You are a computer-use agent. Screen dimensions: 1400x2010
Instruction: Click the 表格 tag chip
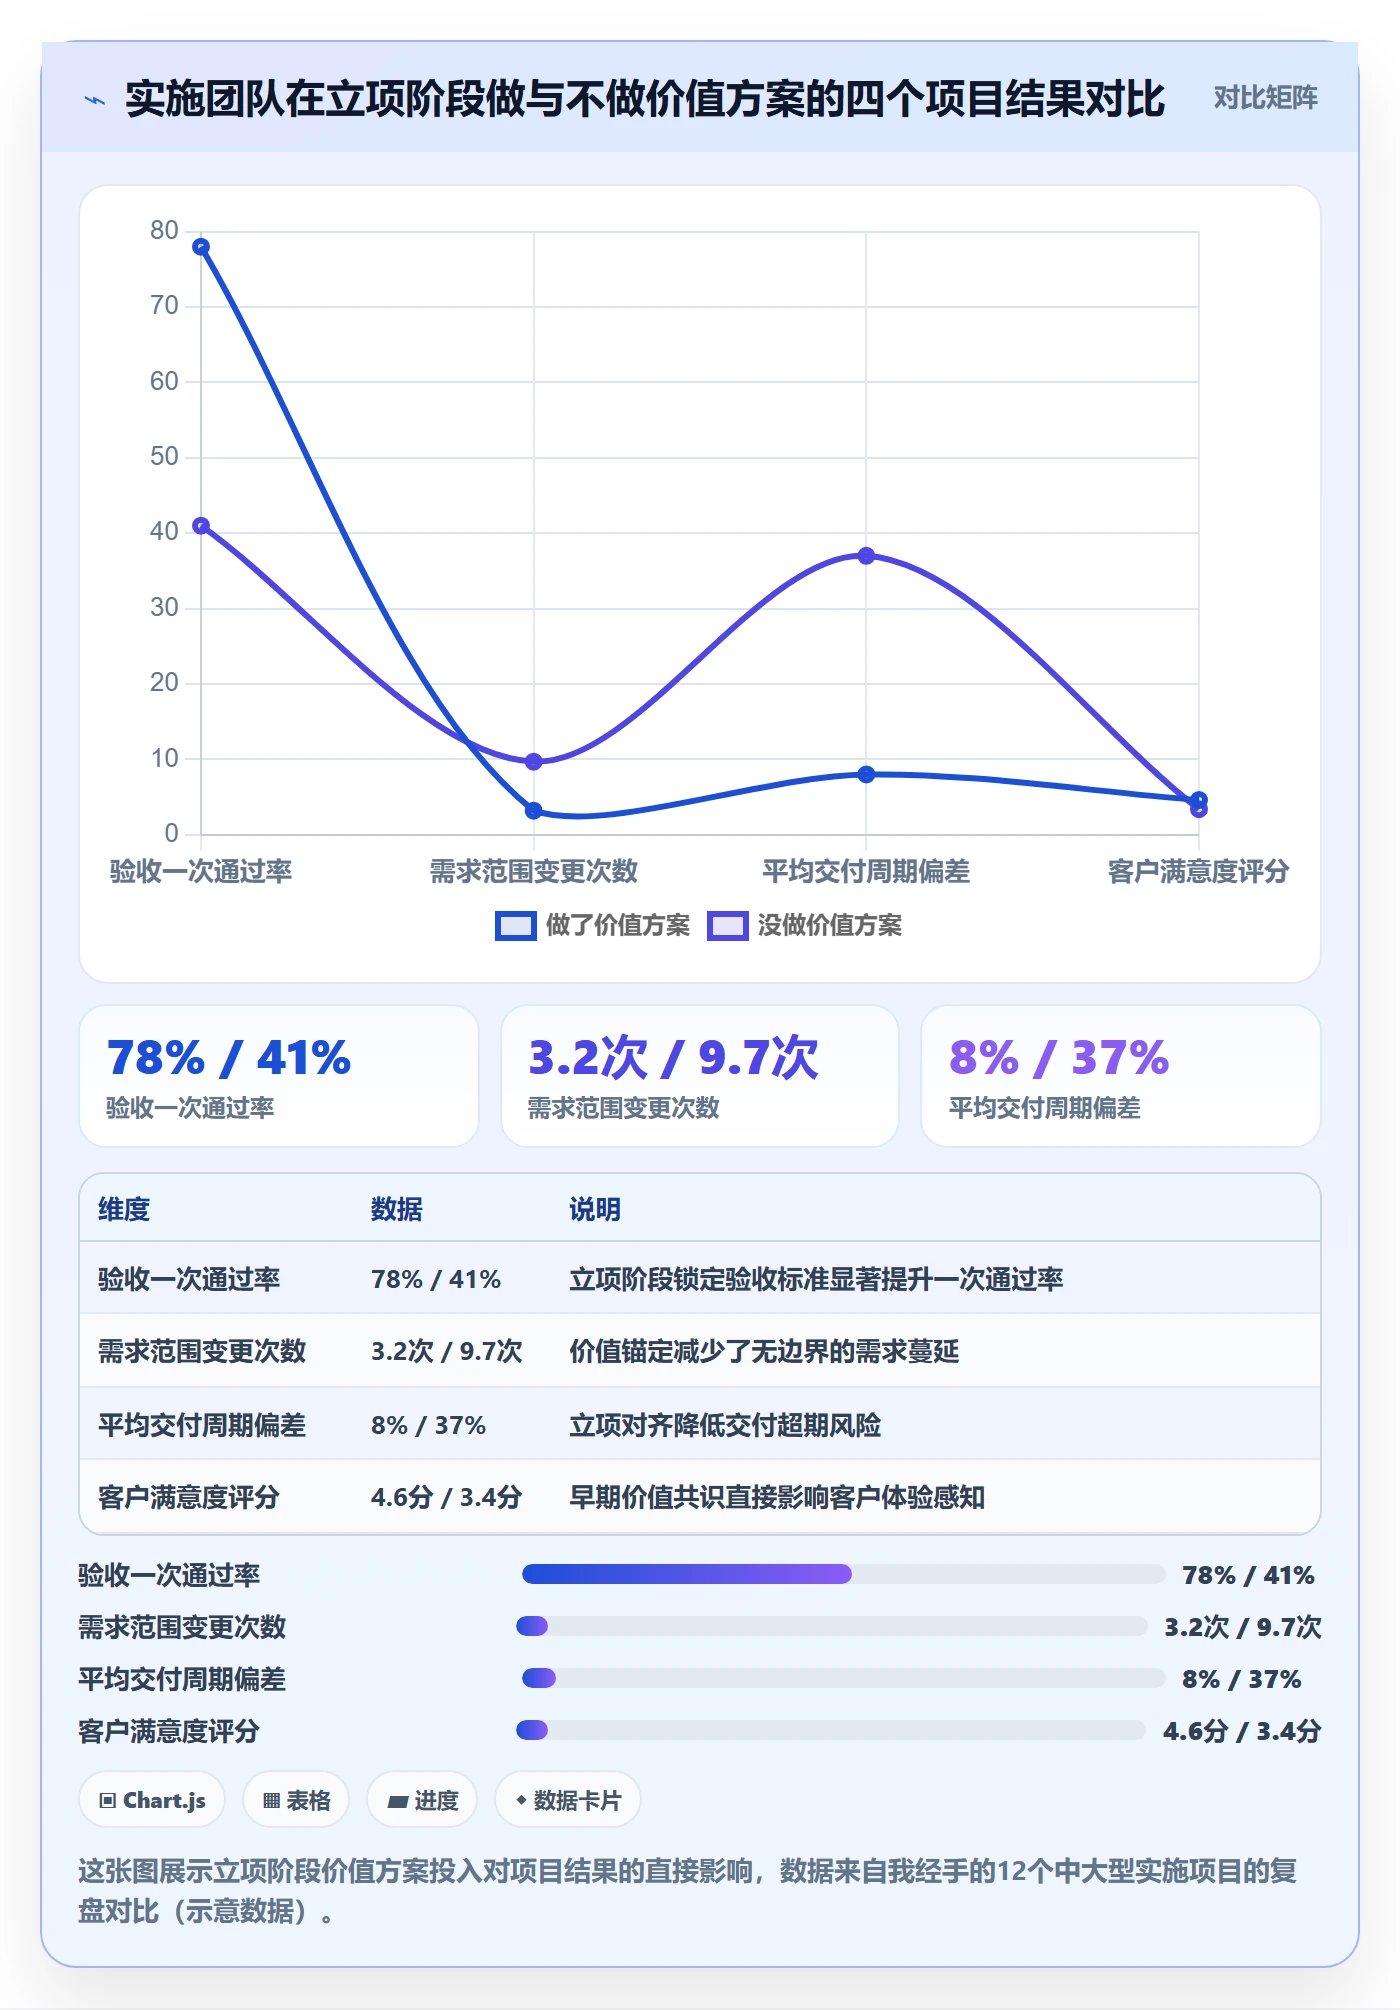click(296, 1800)
